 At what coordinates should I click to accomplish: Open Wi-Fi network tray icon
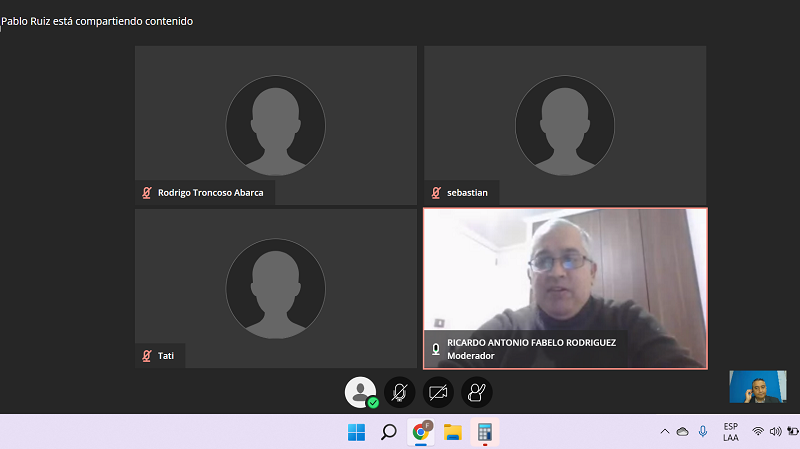(x=758, y=432)
